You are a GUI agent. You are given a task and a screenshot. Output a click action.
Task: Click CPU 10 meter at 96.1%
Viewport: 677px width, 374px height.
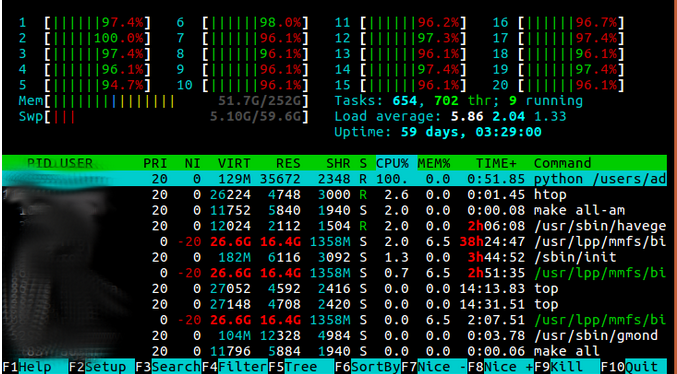click(x=243, y=85)
